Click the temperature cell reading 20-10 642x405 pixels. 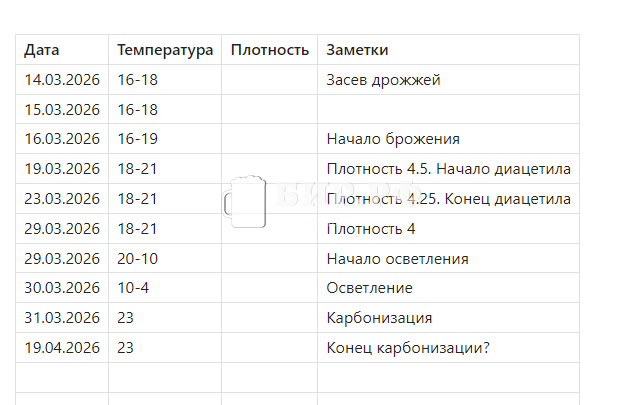click(x=138, y=259)
